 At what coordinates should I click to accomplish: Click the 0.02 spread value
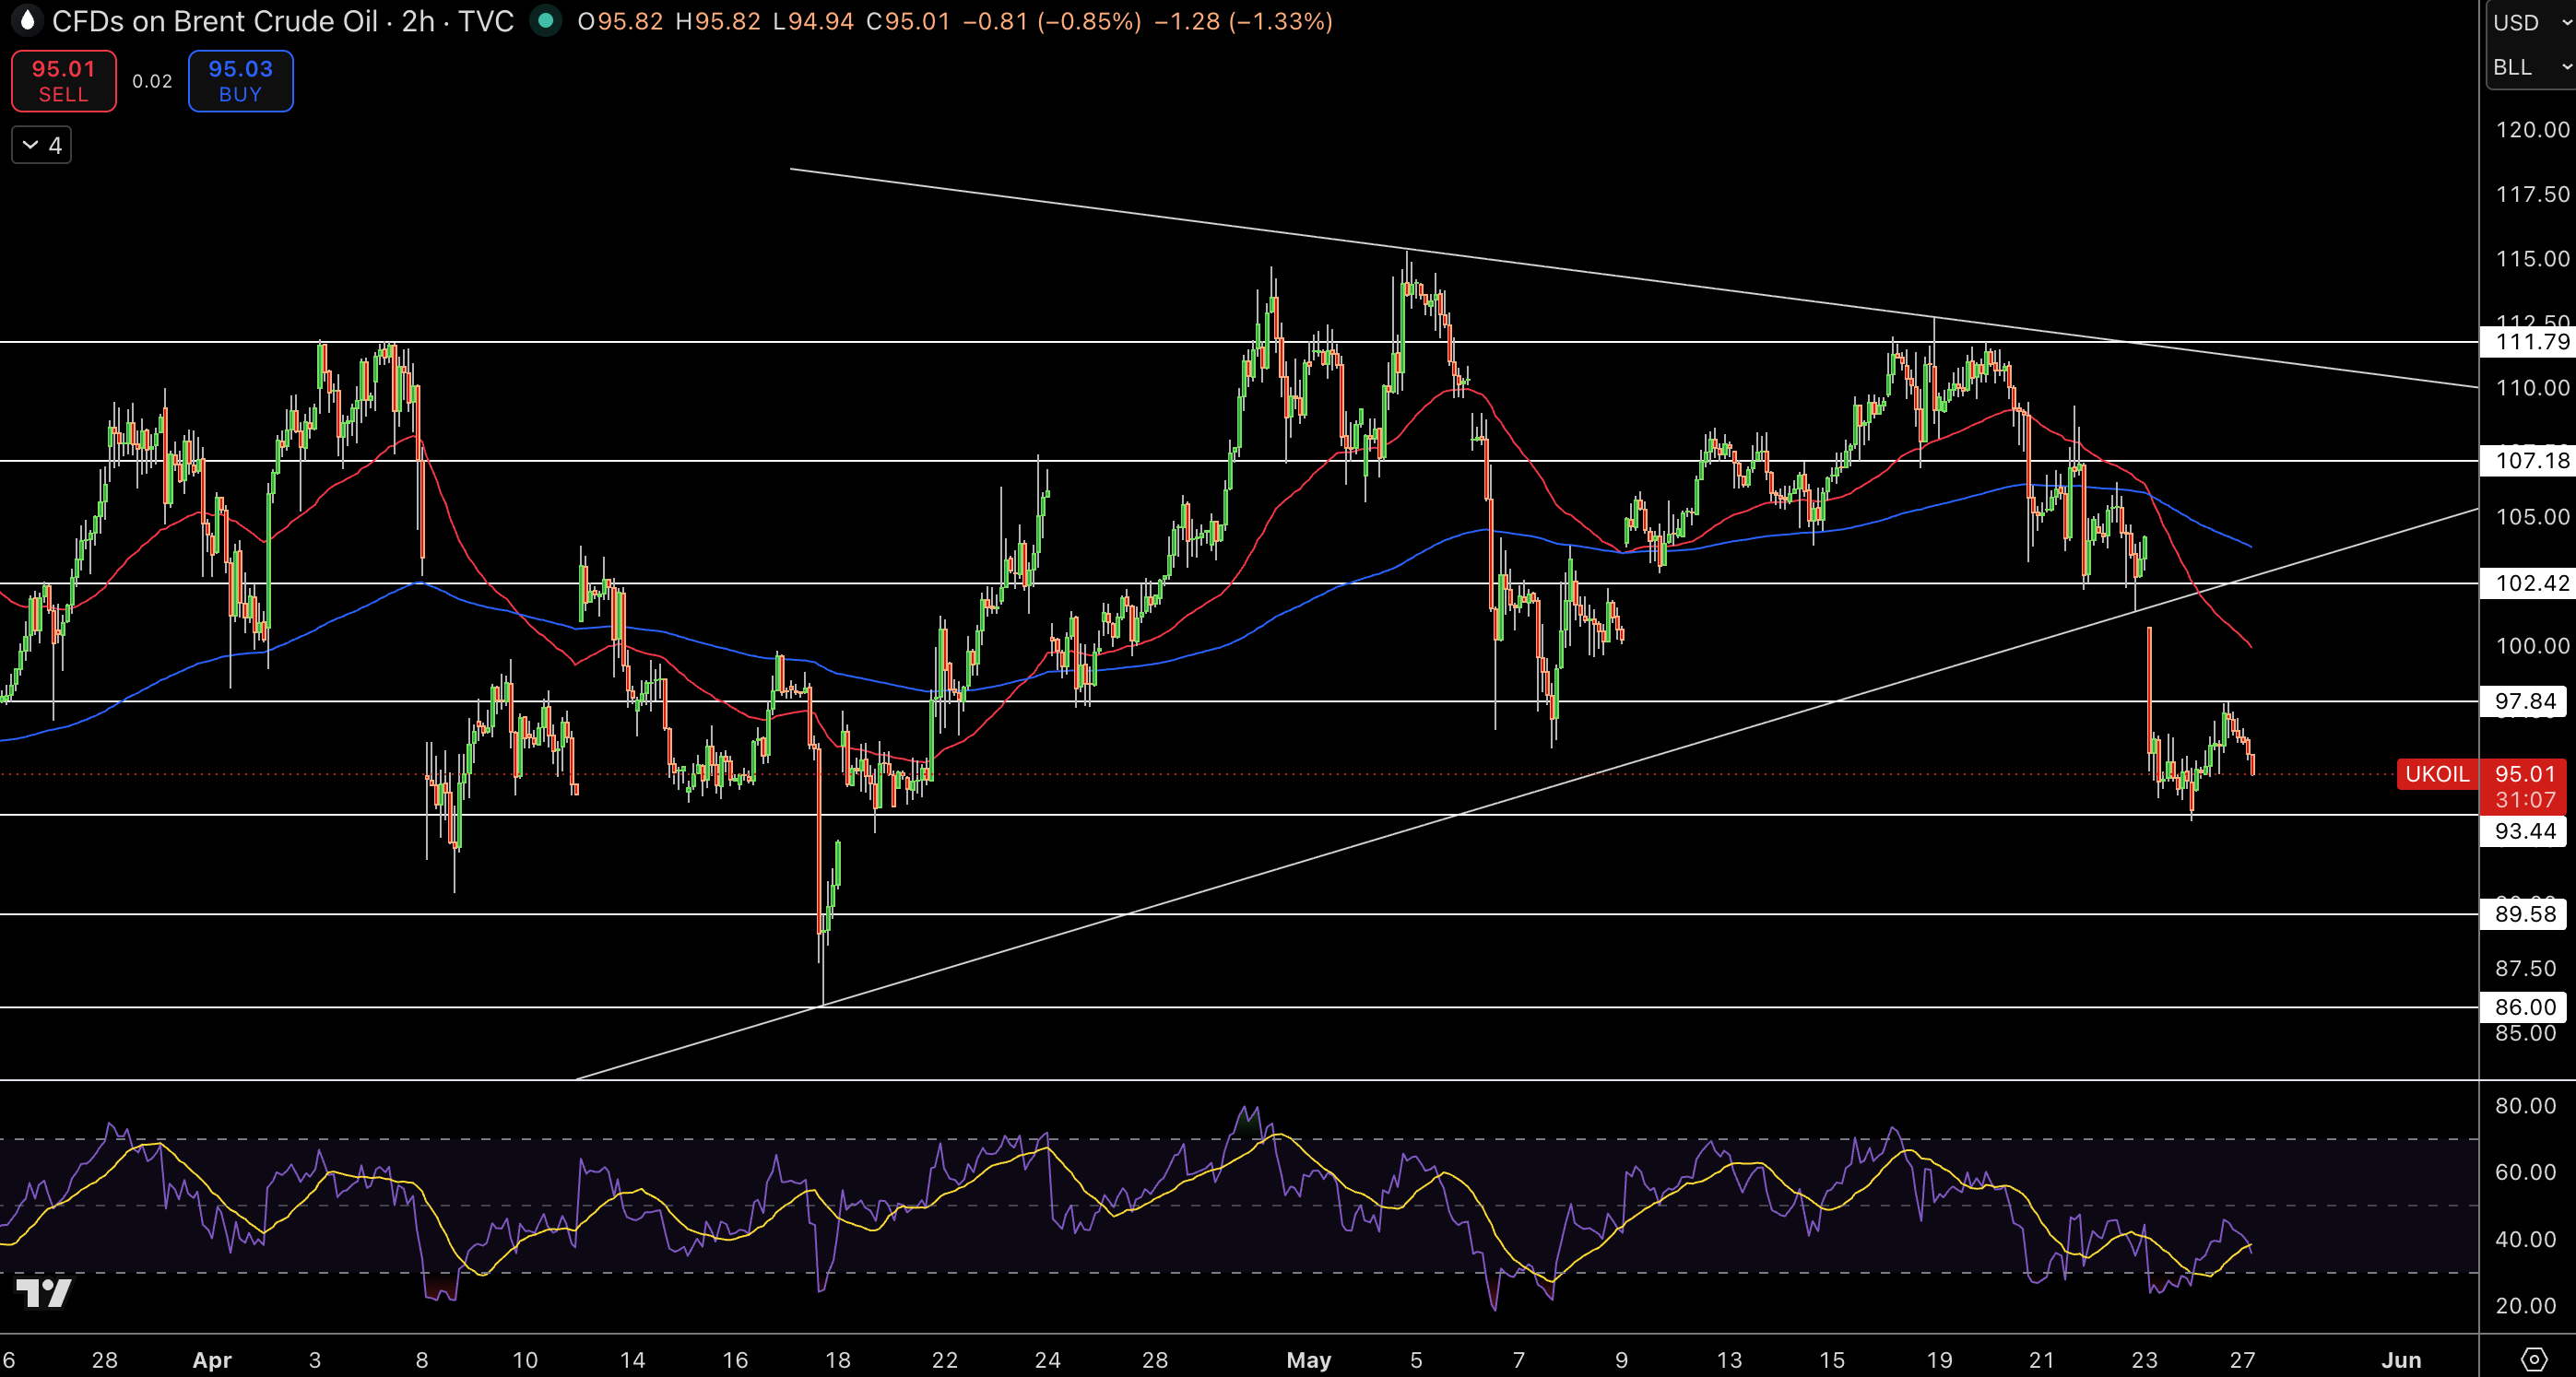pyautogui.click(x=152, y=81)
